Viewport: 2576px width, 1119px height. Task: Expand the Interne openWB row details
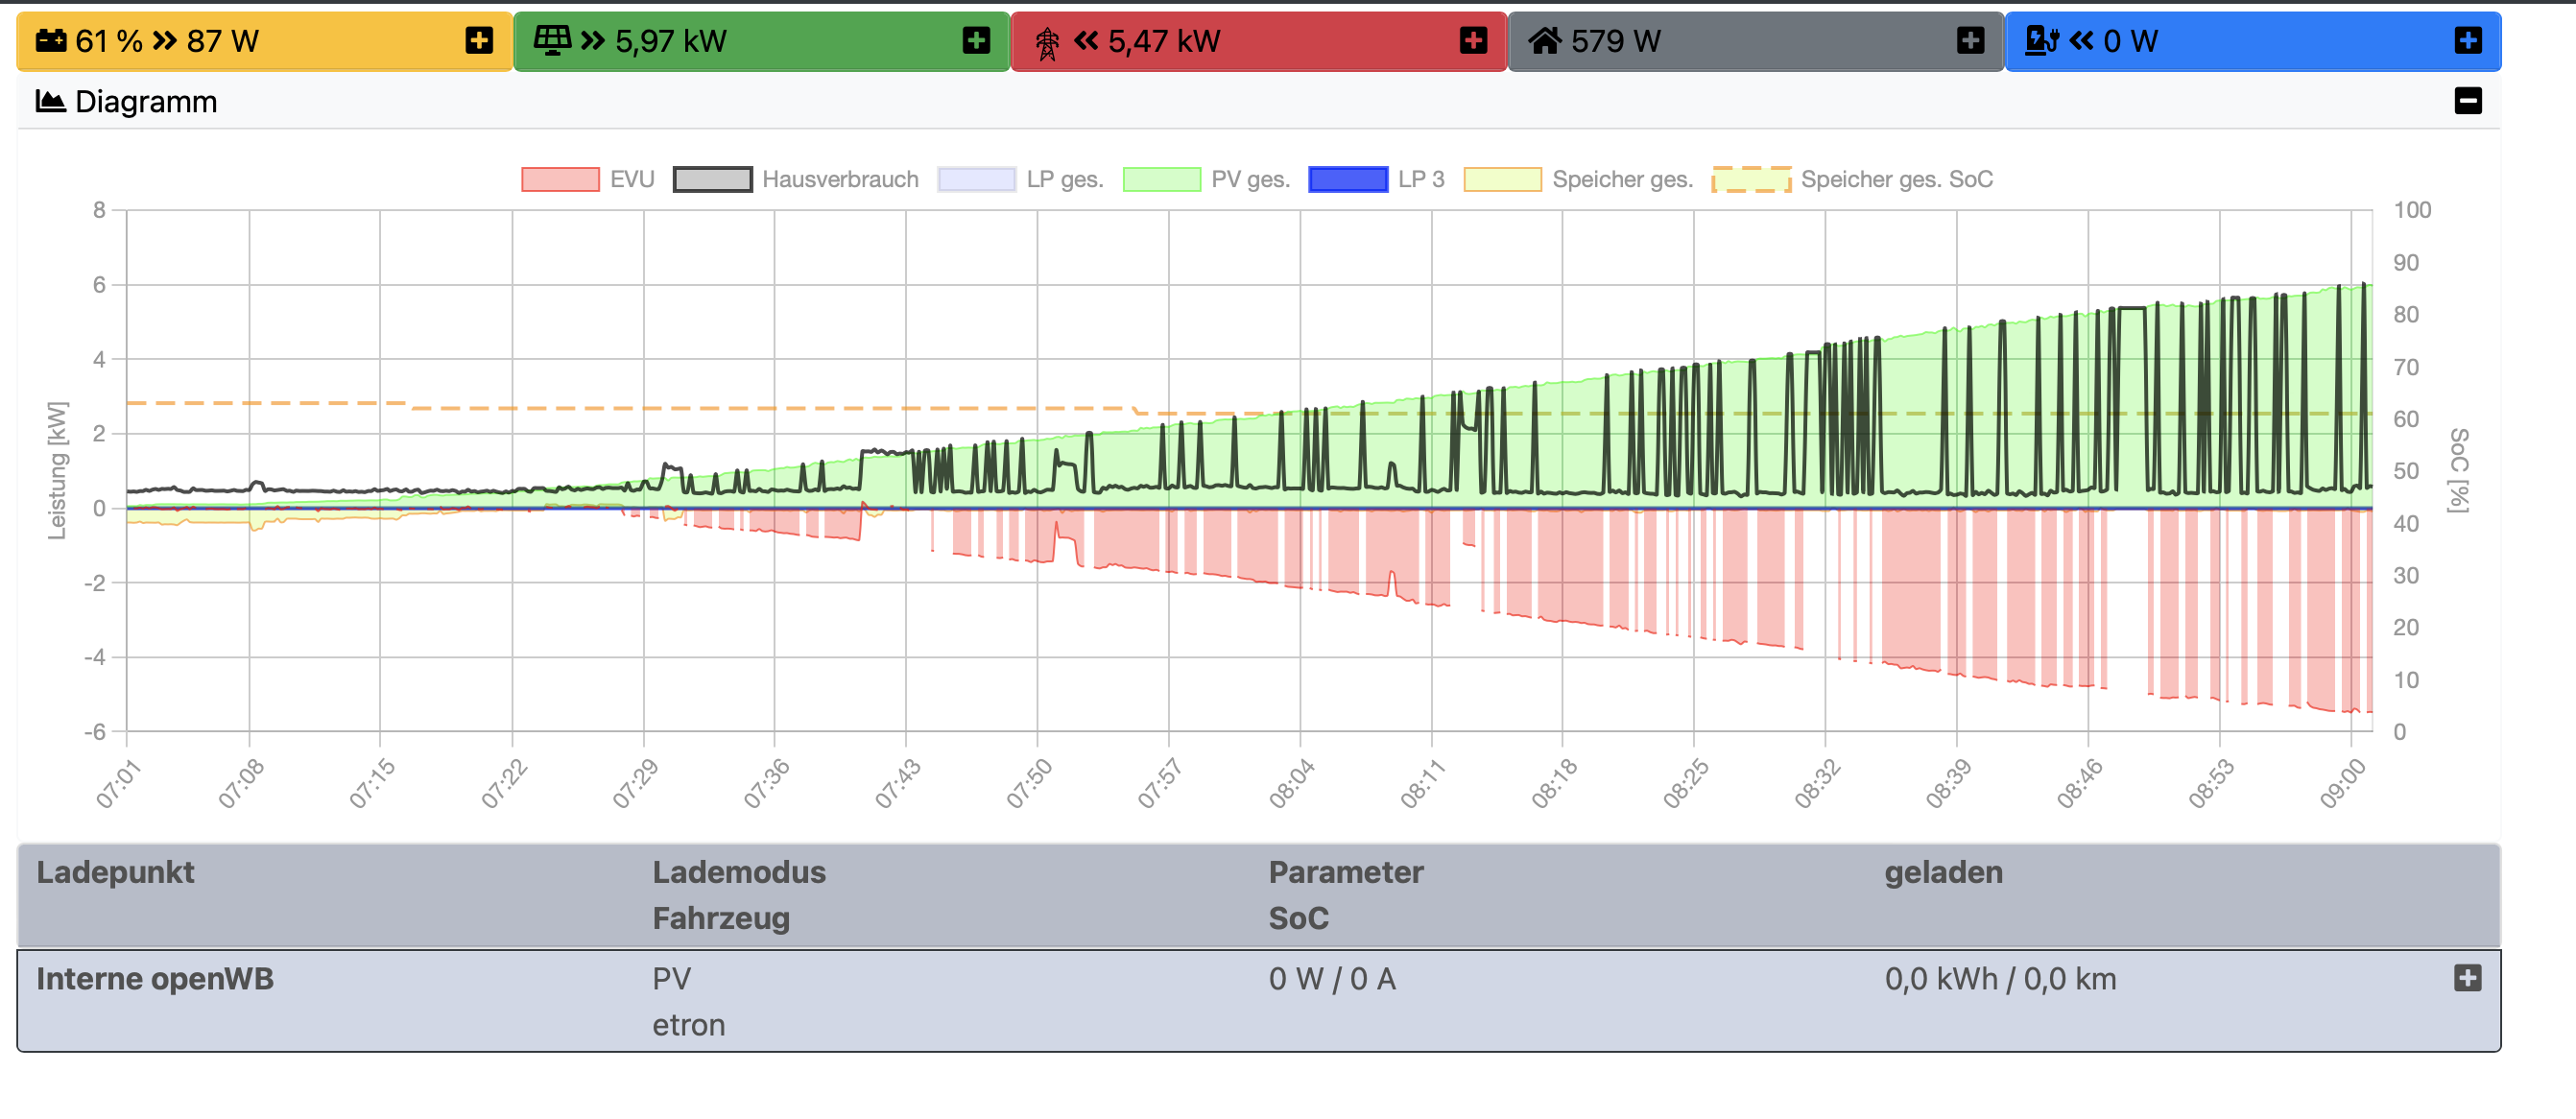[x=2467, y=978]
